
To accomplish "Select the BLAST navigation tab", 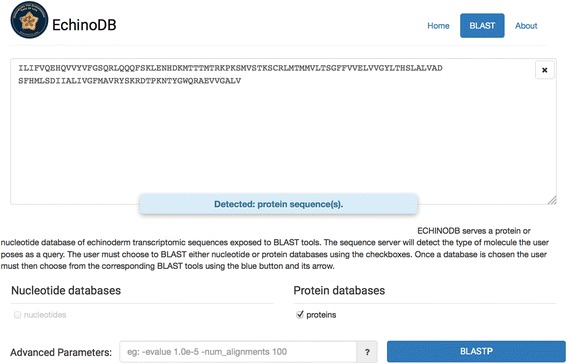I will 482,26.
